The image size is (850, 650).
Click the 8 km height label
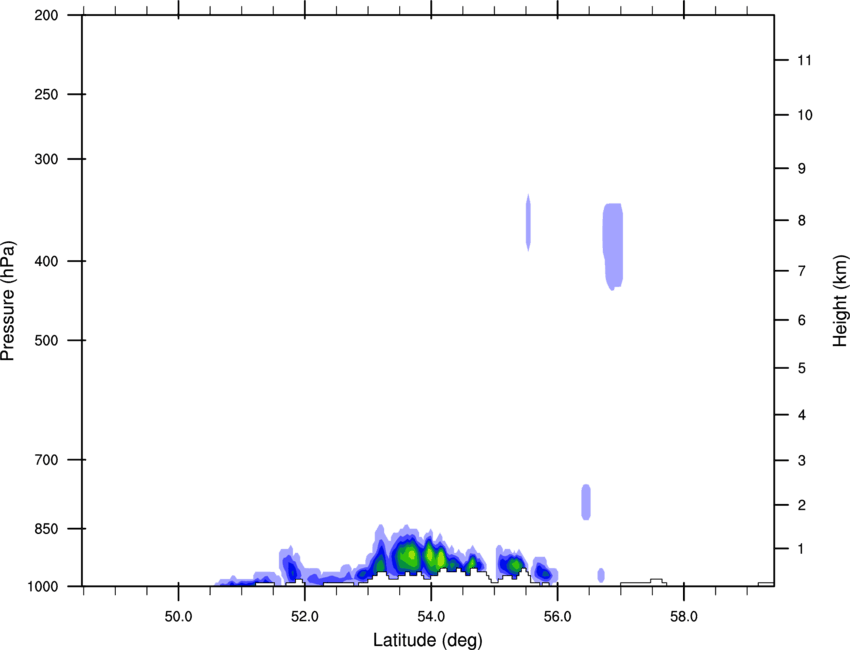click(x=801, y=221)
